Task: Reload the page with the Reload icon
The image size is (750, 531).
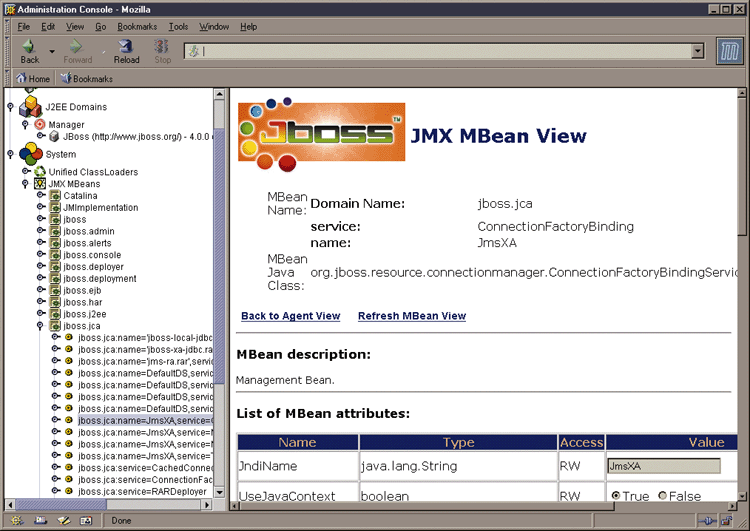Action: click(126, 46)
